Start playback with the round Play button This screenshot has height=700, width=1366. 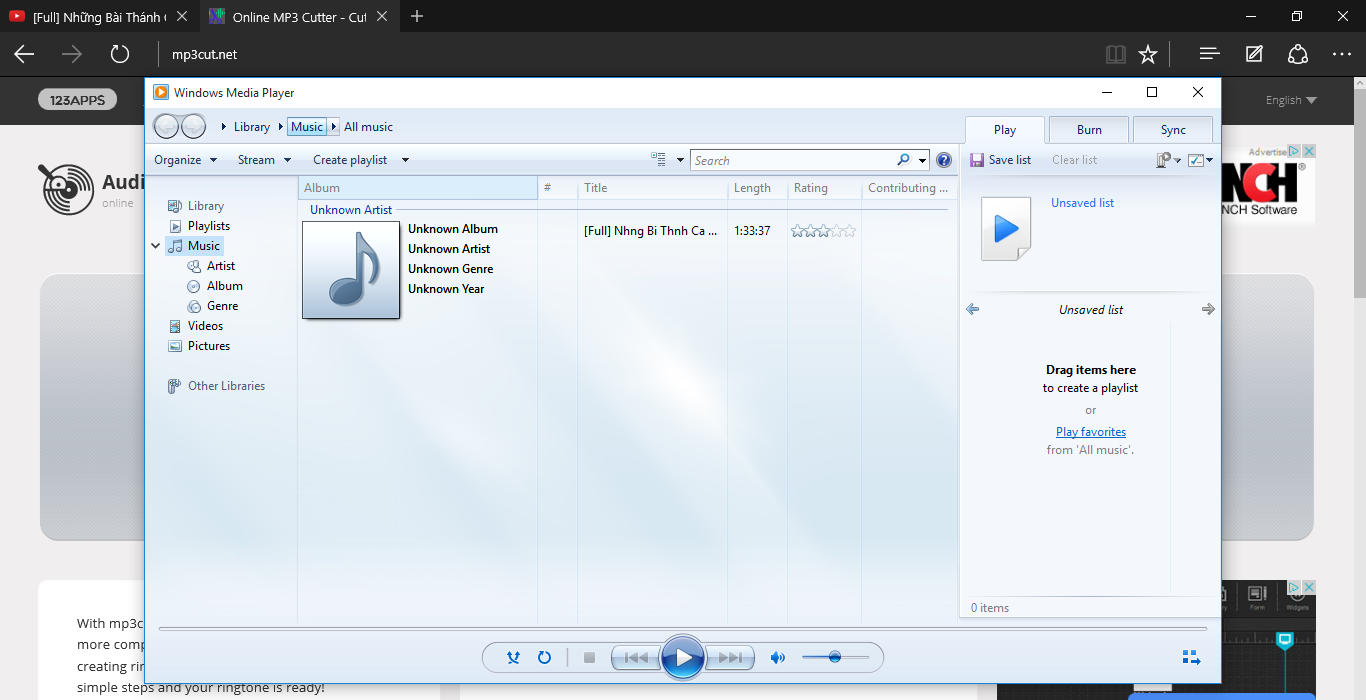tap(683, 657)
